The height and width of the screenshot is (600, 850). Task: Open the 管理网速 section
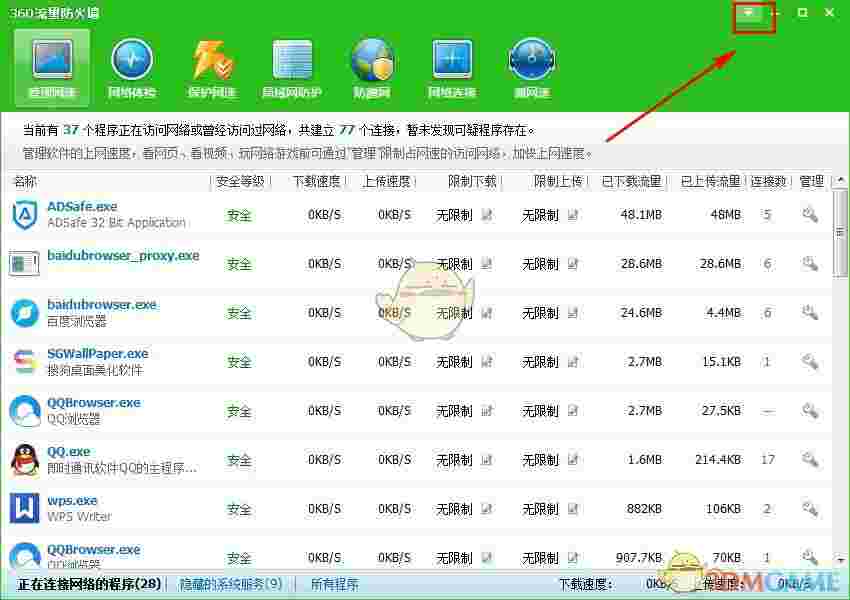coord(52,66)
